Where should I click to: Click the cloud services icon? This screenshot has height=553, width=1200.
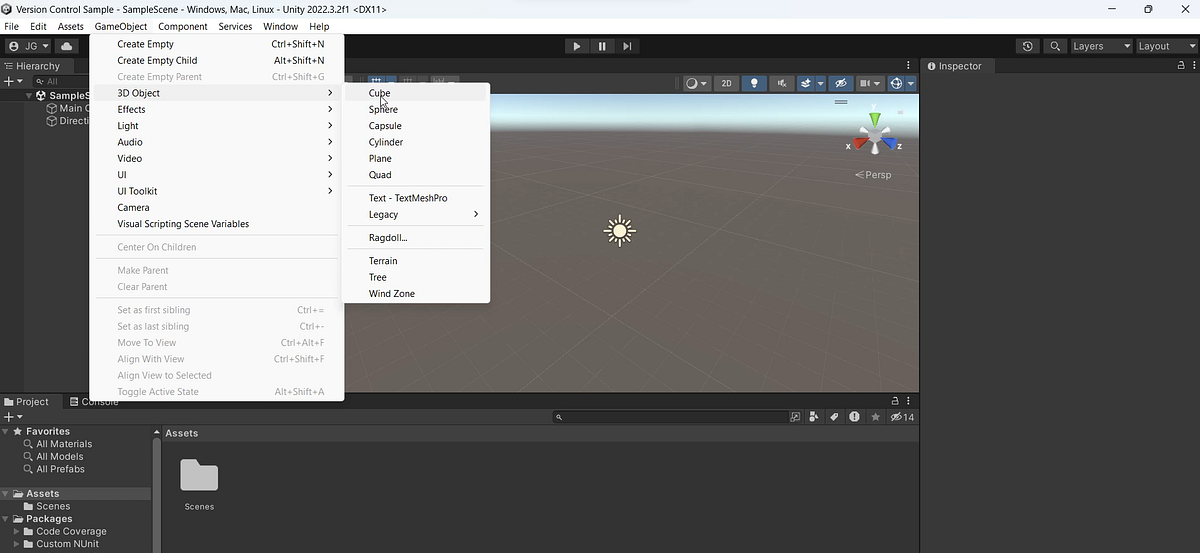66,46
